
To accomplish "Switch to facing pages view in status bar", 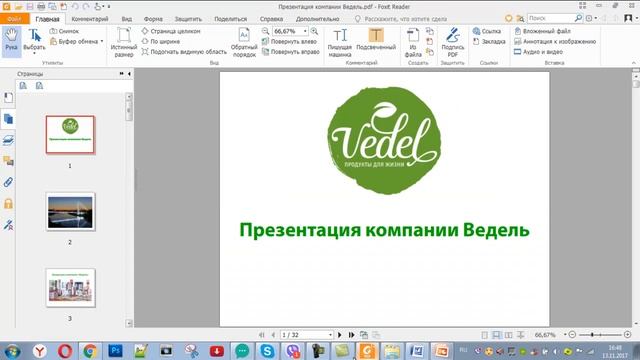I will (509, 335).
